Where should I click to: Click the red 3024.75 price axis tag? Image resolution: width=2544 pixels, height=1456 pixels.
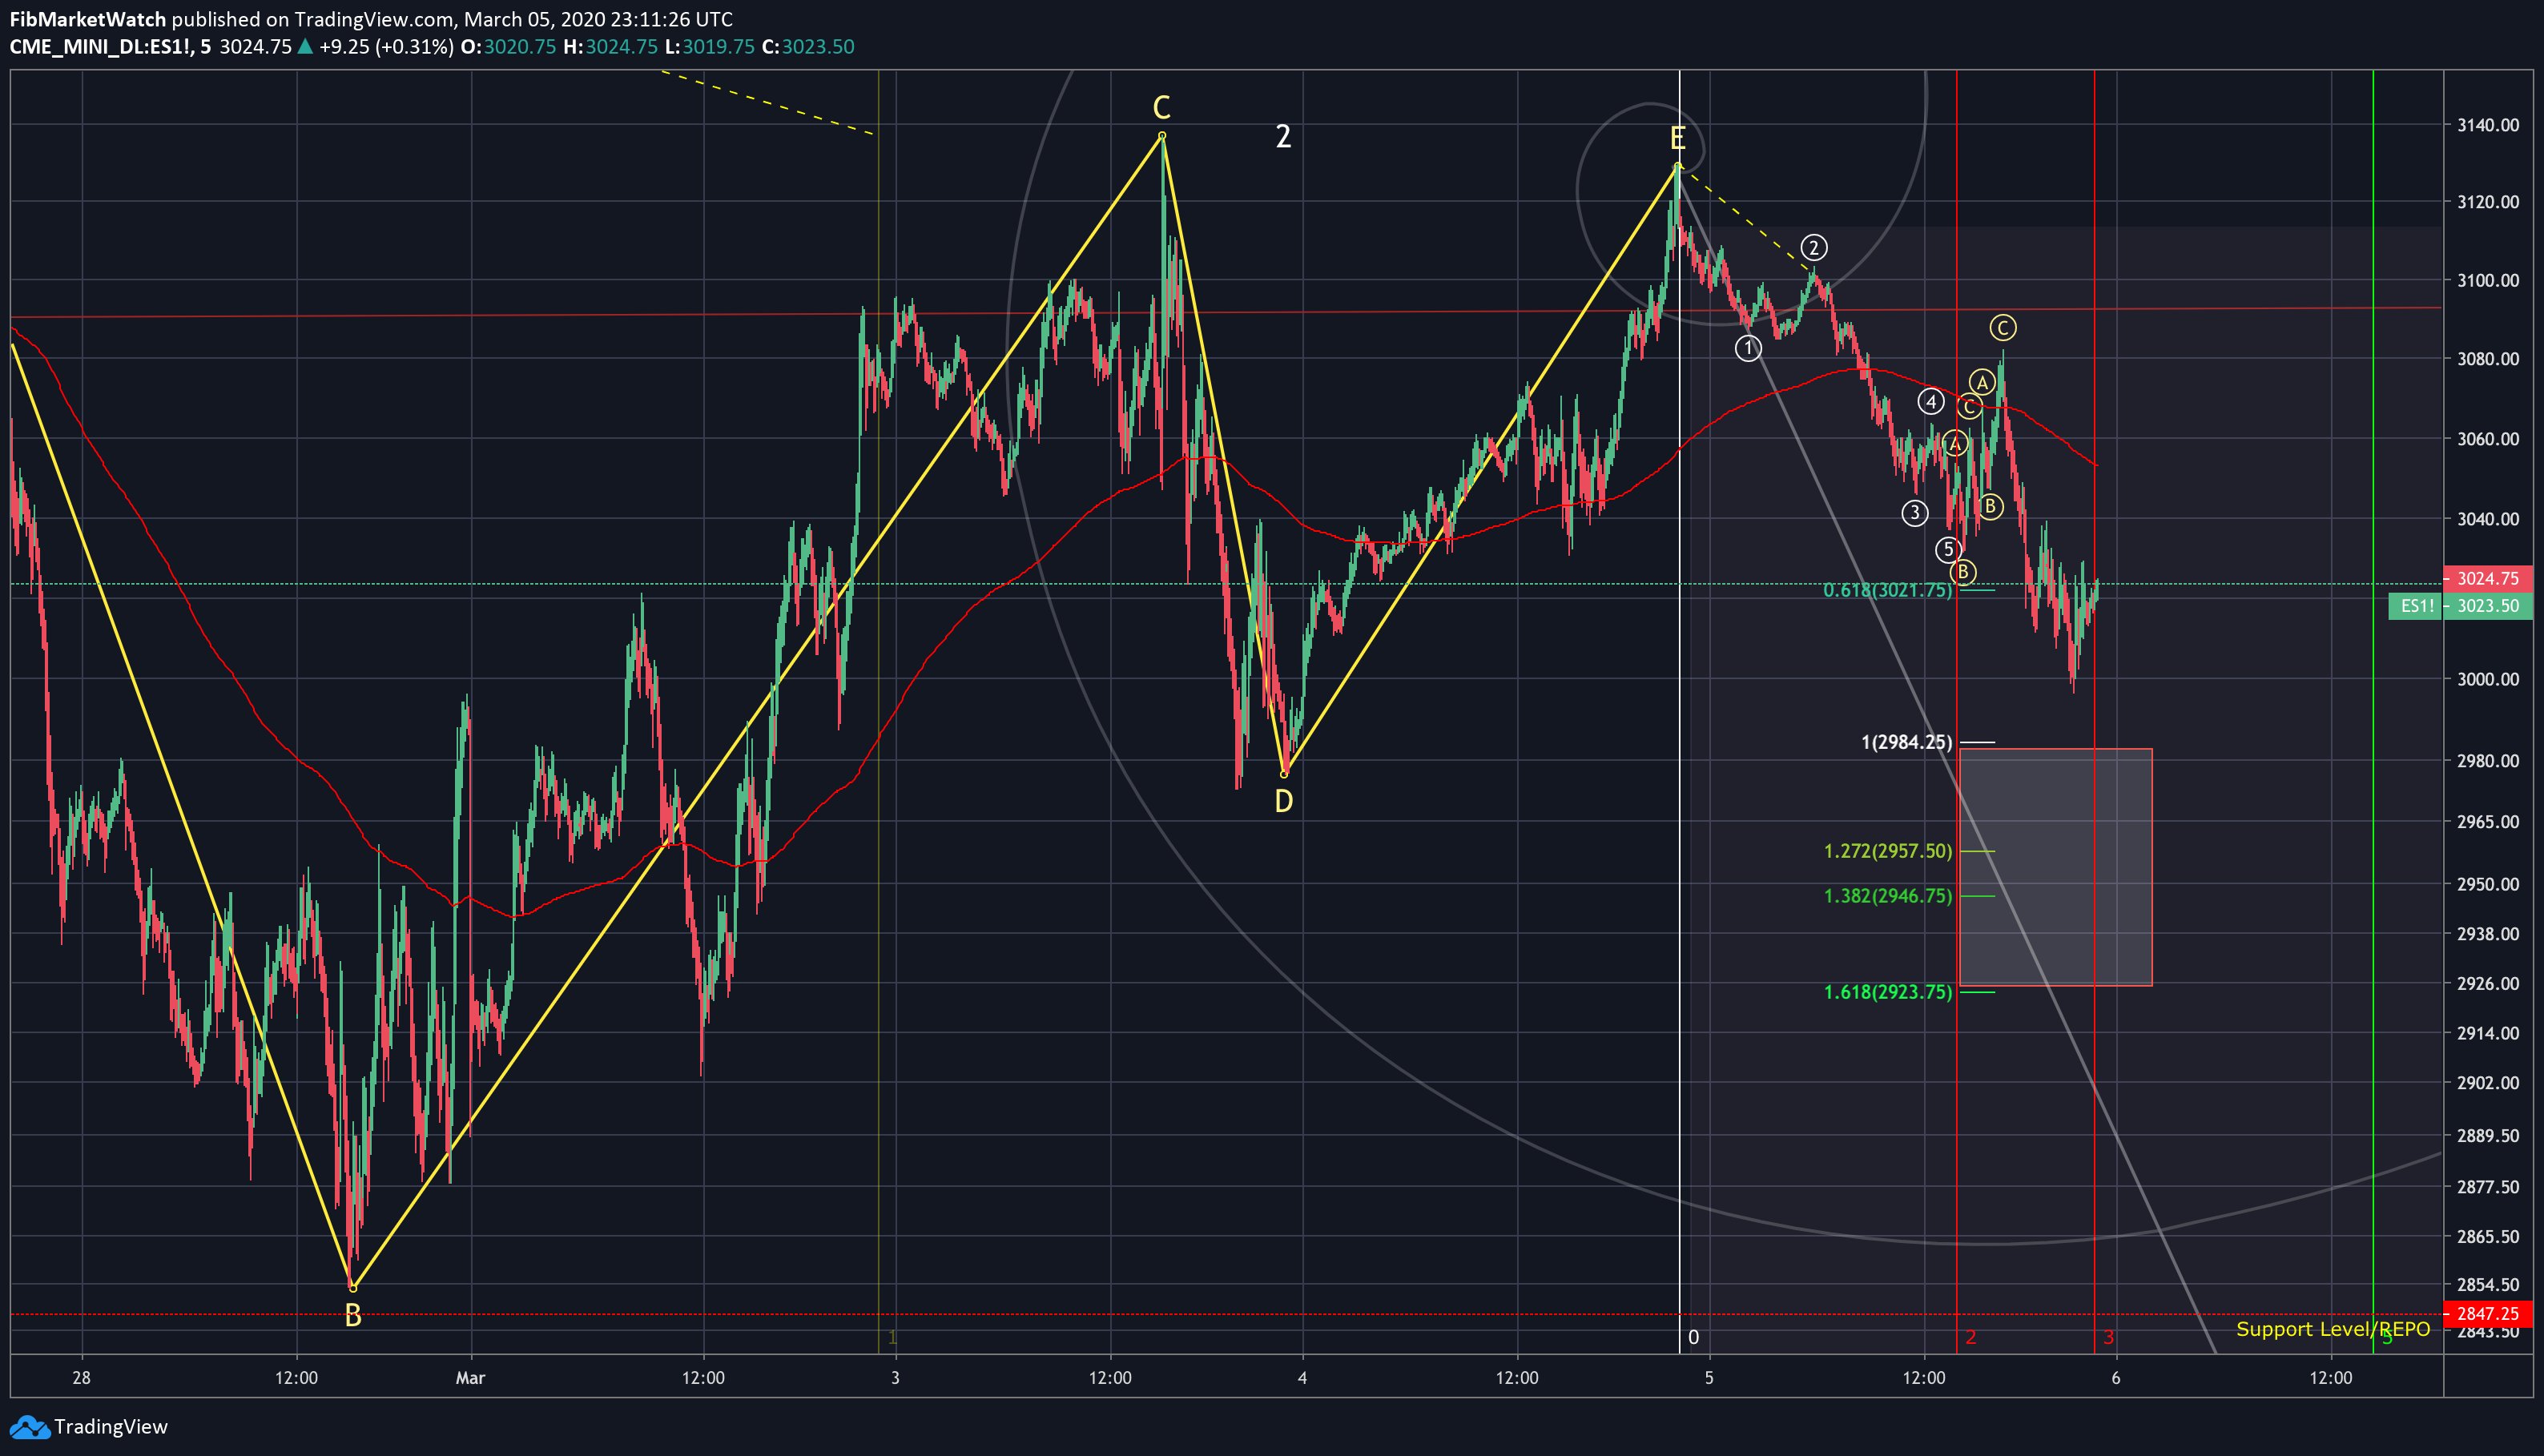(x=2488, y=578)
